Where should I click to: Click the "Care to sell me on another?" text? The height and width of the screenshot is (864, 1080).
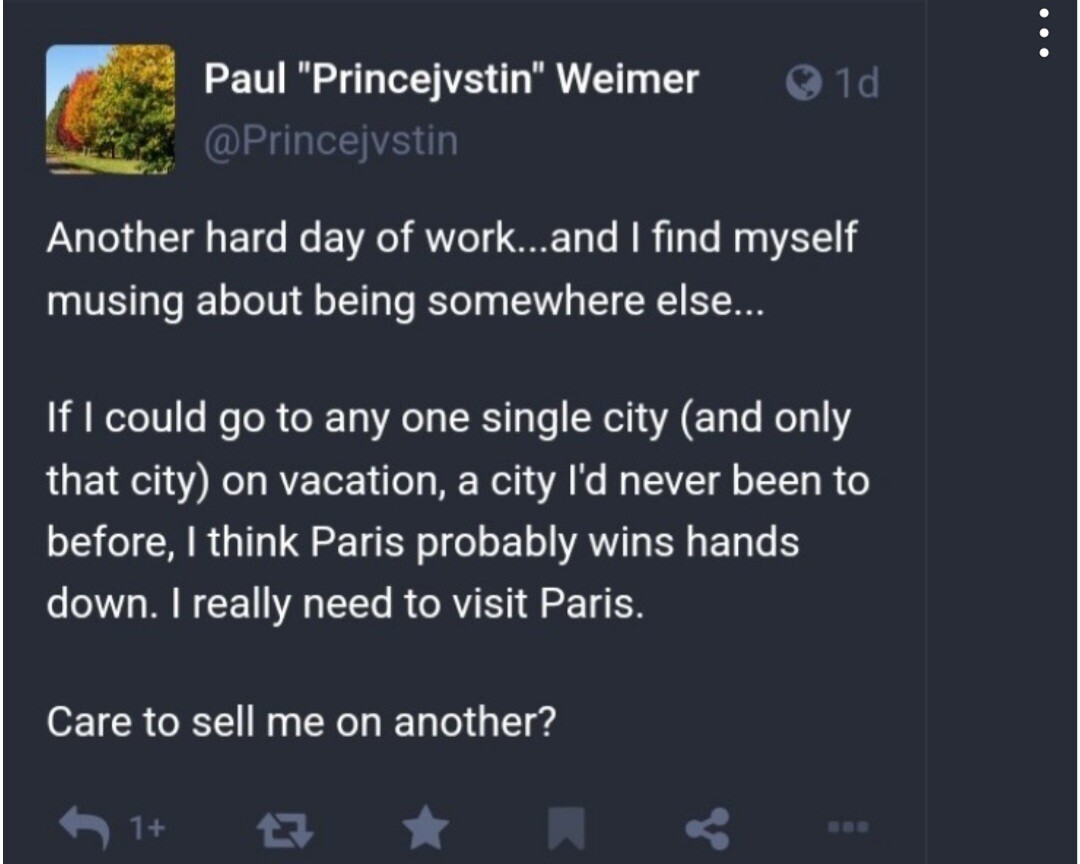[300, 721]
